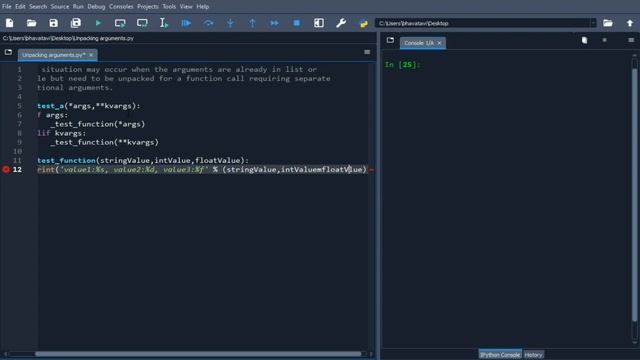Open the Debug menu
The height and width of the screenshot is (360, 640).
pyautogui.click(x=96, y=7)
